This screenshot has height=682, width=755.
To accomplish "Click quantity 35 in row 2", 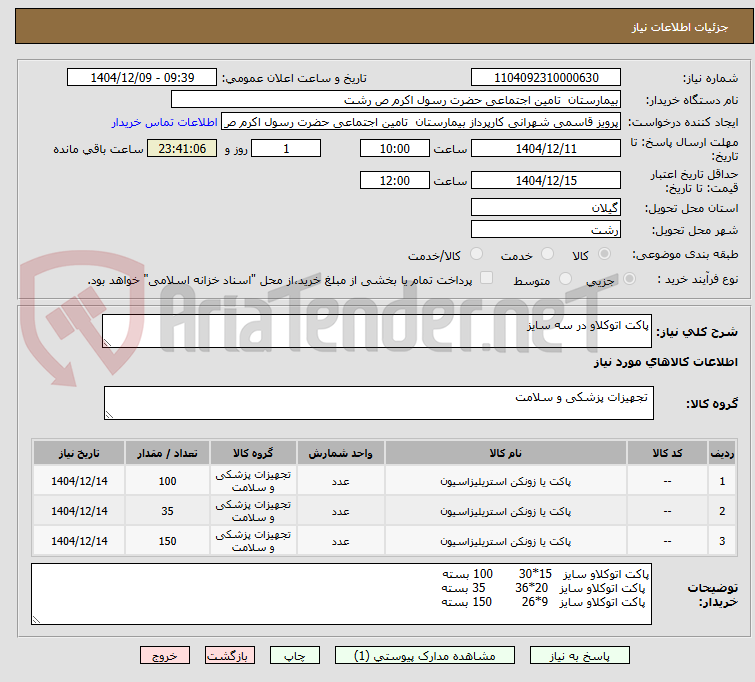I will click(167, 511).
